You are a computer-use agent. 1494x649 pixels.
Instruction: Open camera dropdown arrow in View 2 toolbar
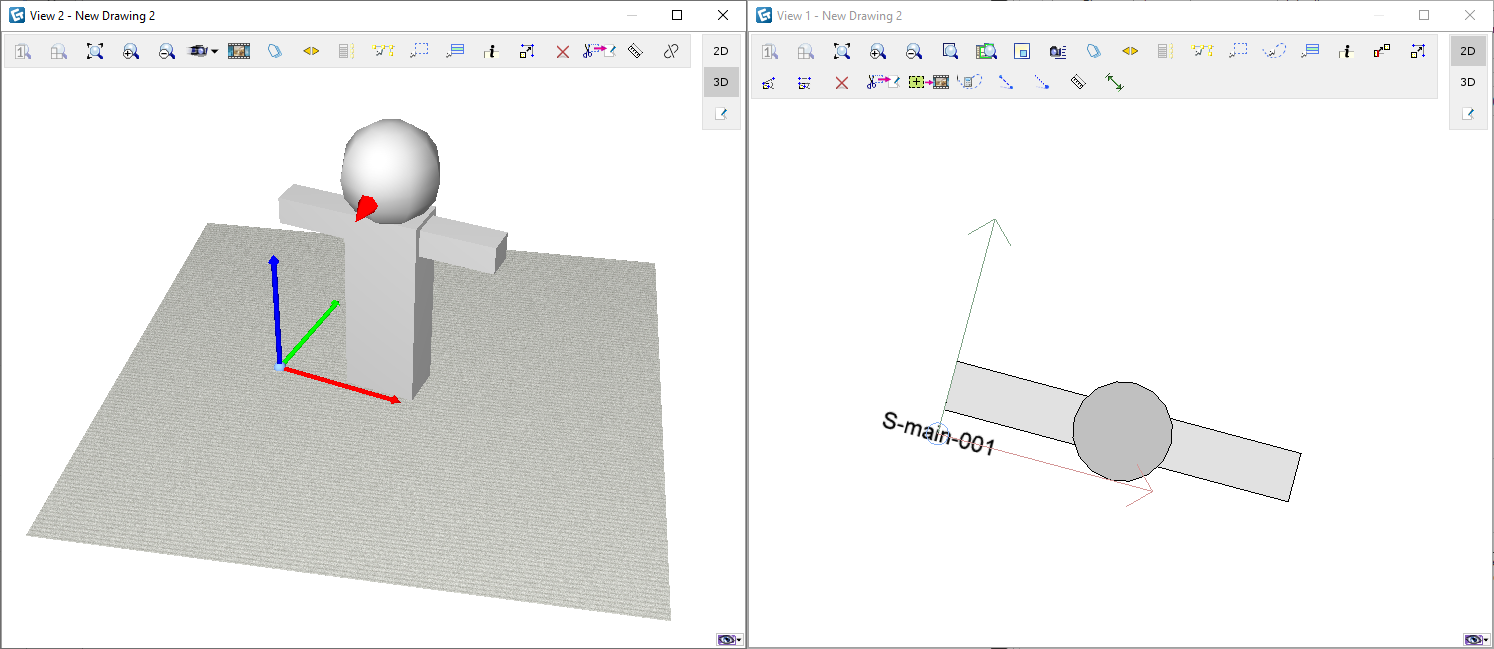pos(215,51)
